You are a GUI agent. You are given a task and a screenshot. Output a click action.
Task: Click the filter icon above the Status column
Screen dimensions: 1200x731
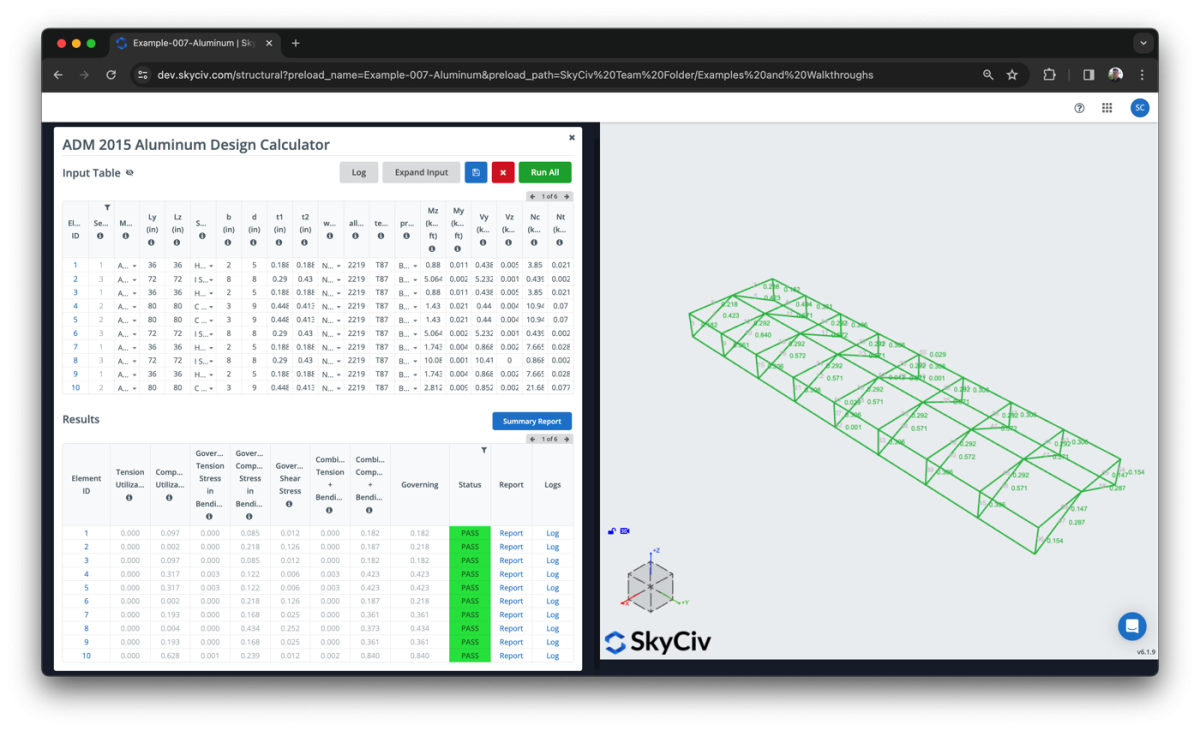coord(483,451)
